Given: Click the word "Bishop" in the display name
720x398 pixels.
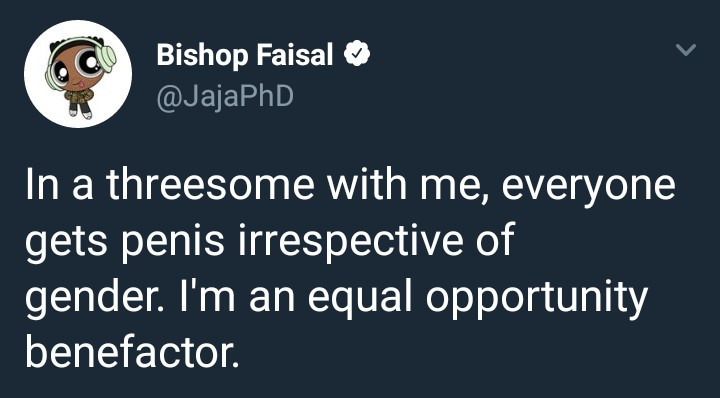Looking at the screenshot, I should pos(202,57).
